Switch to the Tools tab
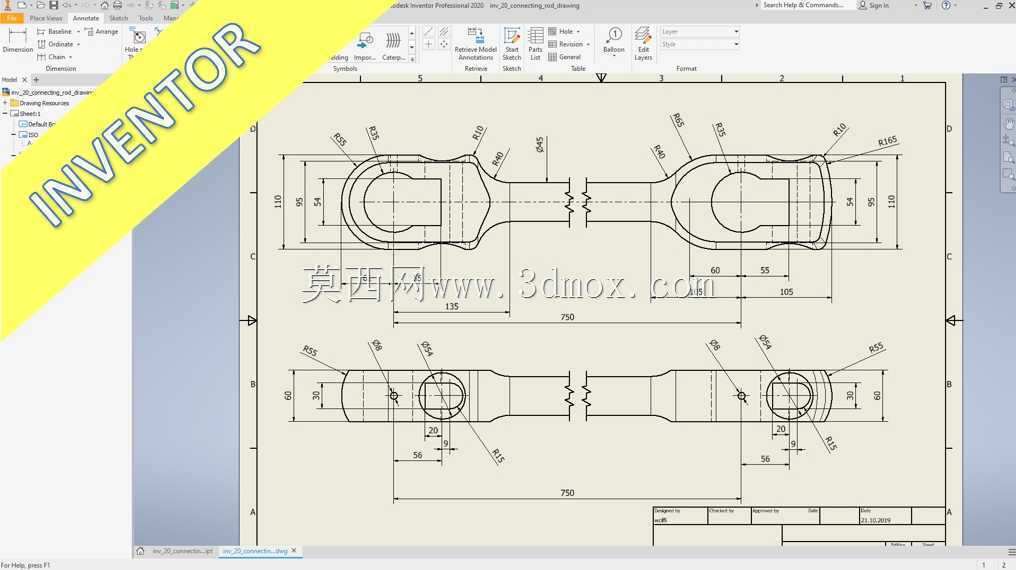 pyautogui.click(x=146, y=18)
